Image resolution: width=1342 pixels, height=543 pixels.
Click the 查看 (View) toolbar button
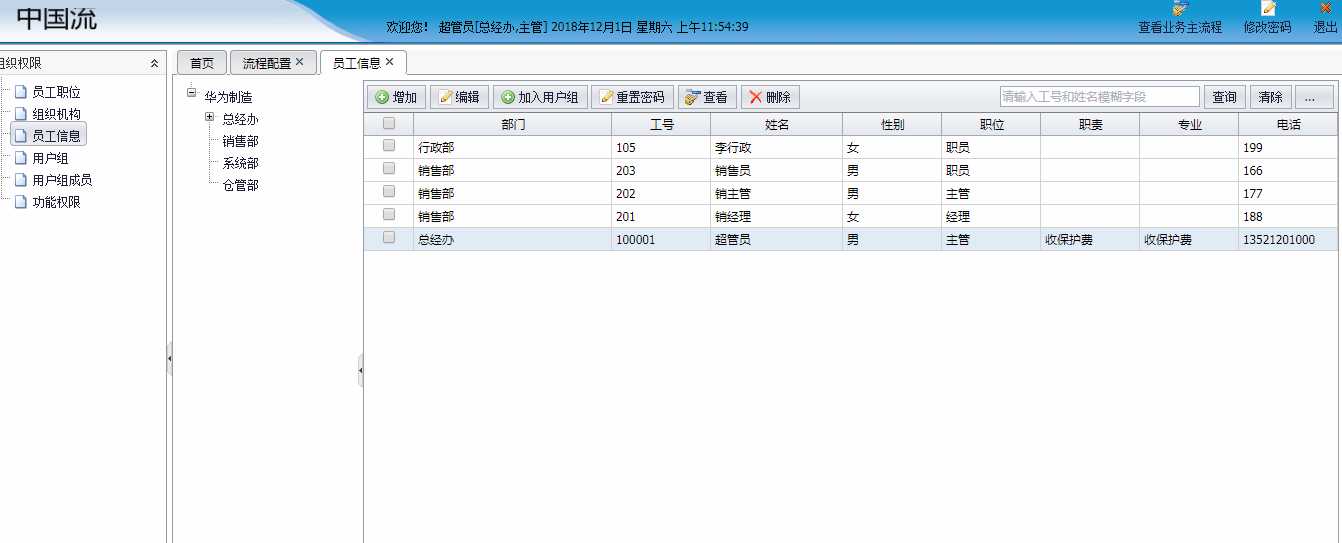click(x=707, y=97)
